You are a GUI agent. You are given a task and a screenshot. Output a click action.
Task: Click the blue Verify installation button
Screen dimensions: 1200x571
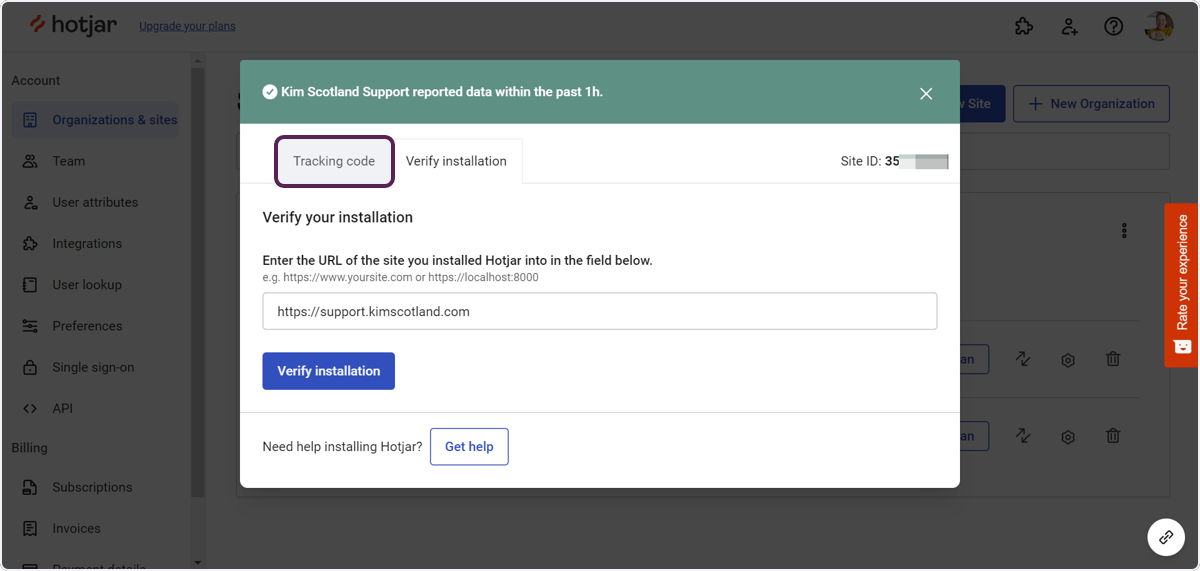point(329,371)
